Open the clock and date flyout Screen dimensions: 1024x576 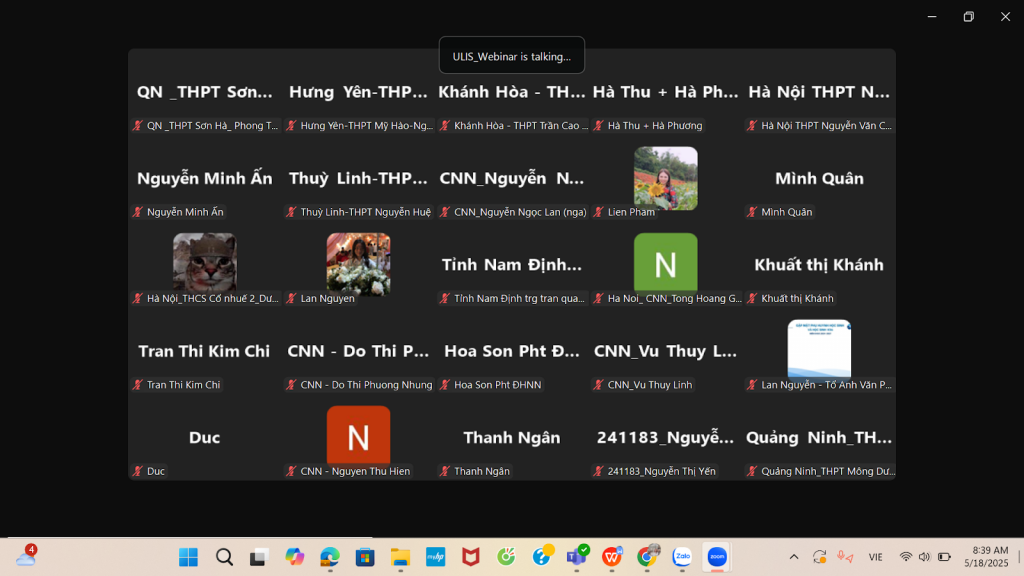(x=989, y=557)
